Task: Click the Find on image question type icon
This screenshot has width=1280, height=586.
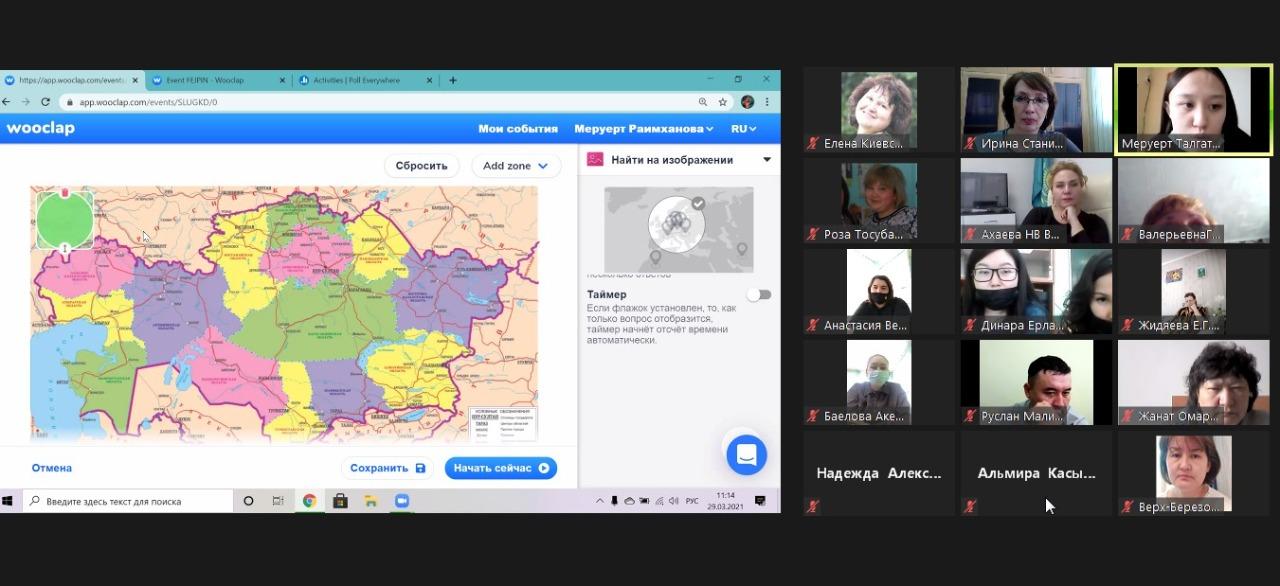Action: (x=595, y=159)
